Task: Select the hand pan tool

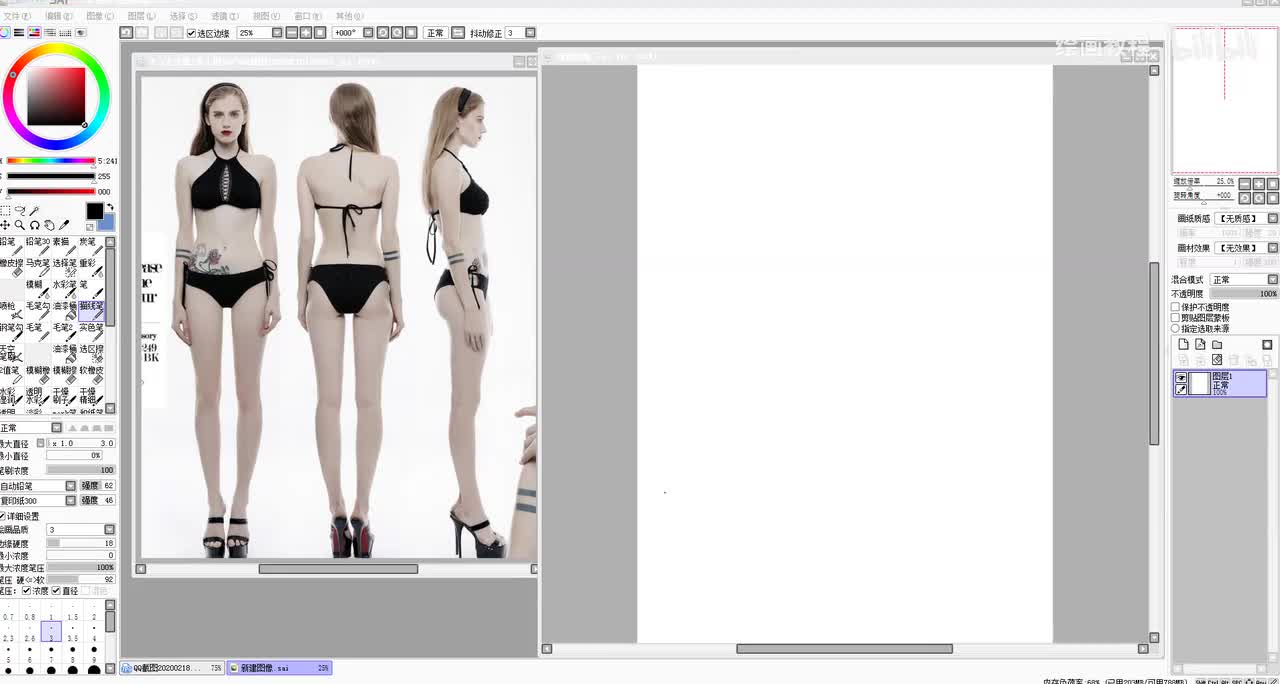Action: 49,226
